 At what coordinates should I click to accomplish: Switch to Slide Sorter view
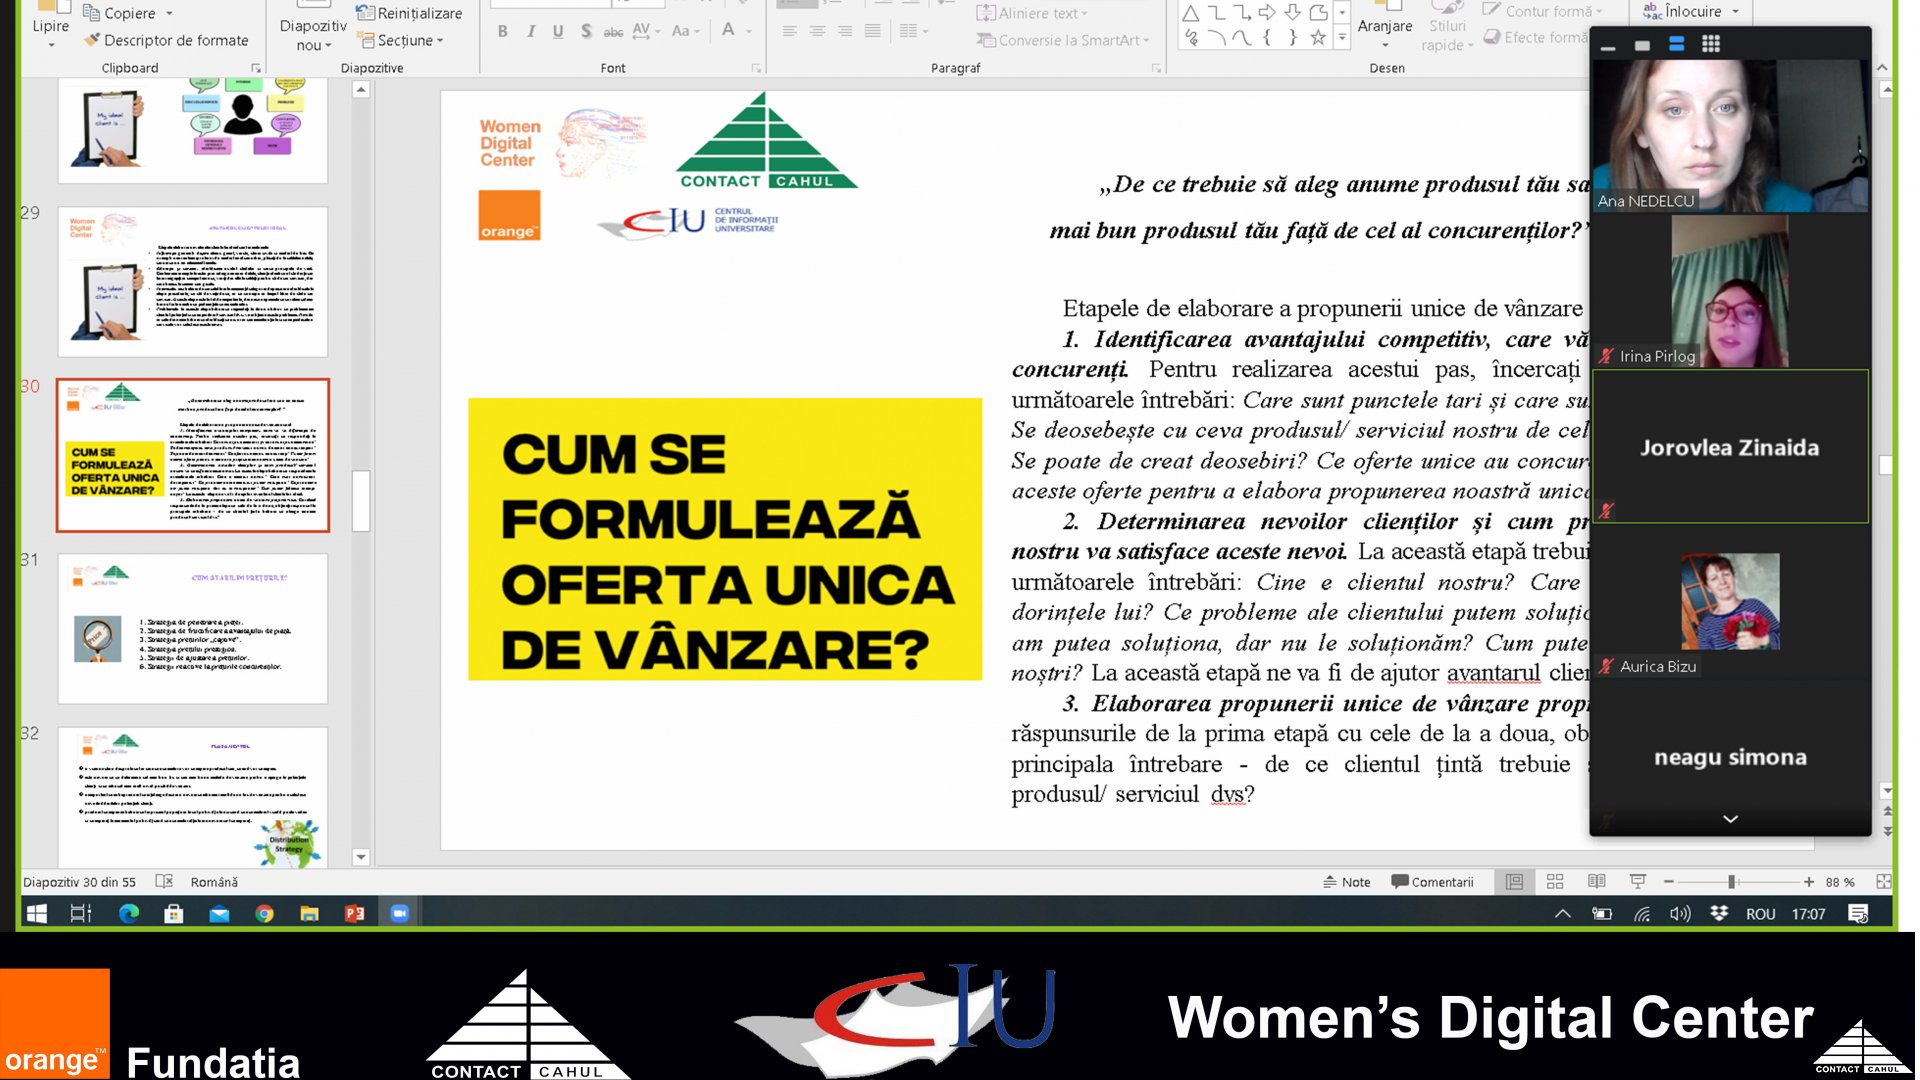coord(1555,882)
